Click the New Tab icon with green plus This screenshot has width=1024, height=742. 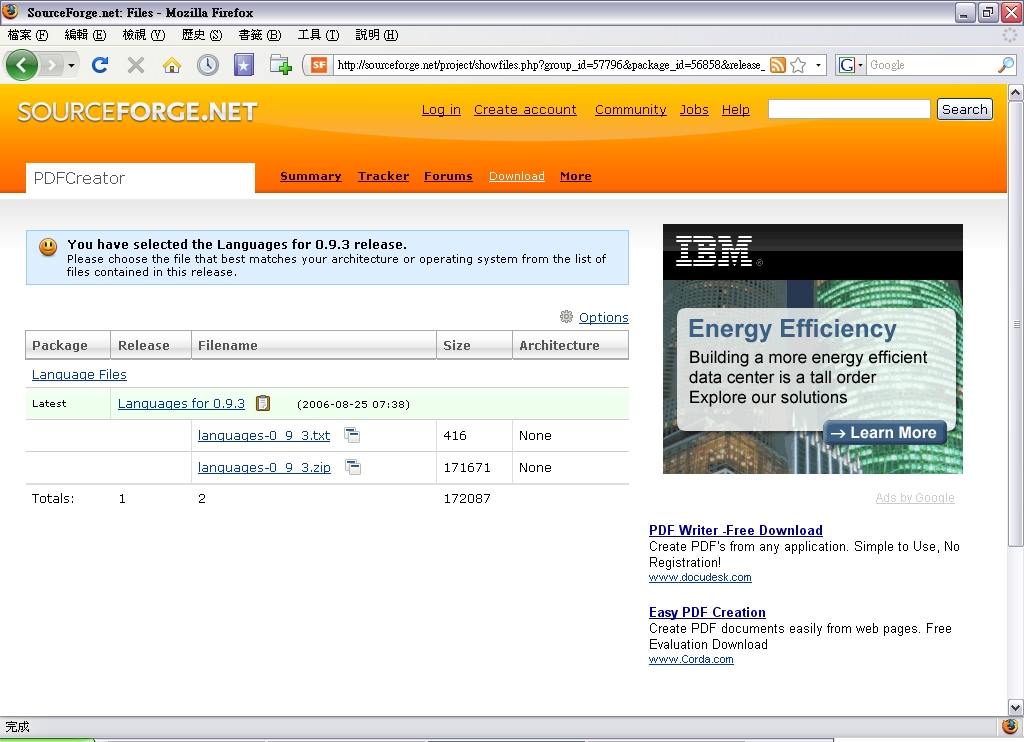click(x=280, y=65)
